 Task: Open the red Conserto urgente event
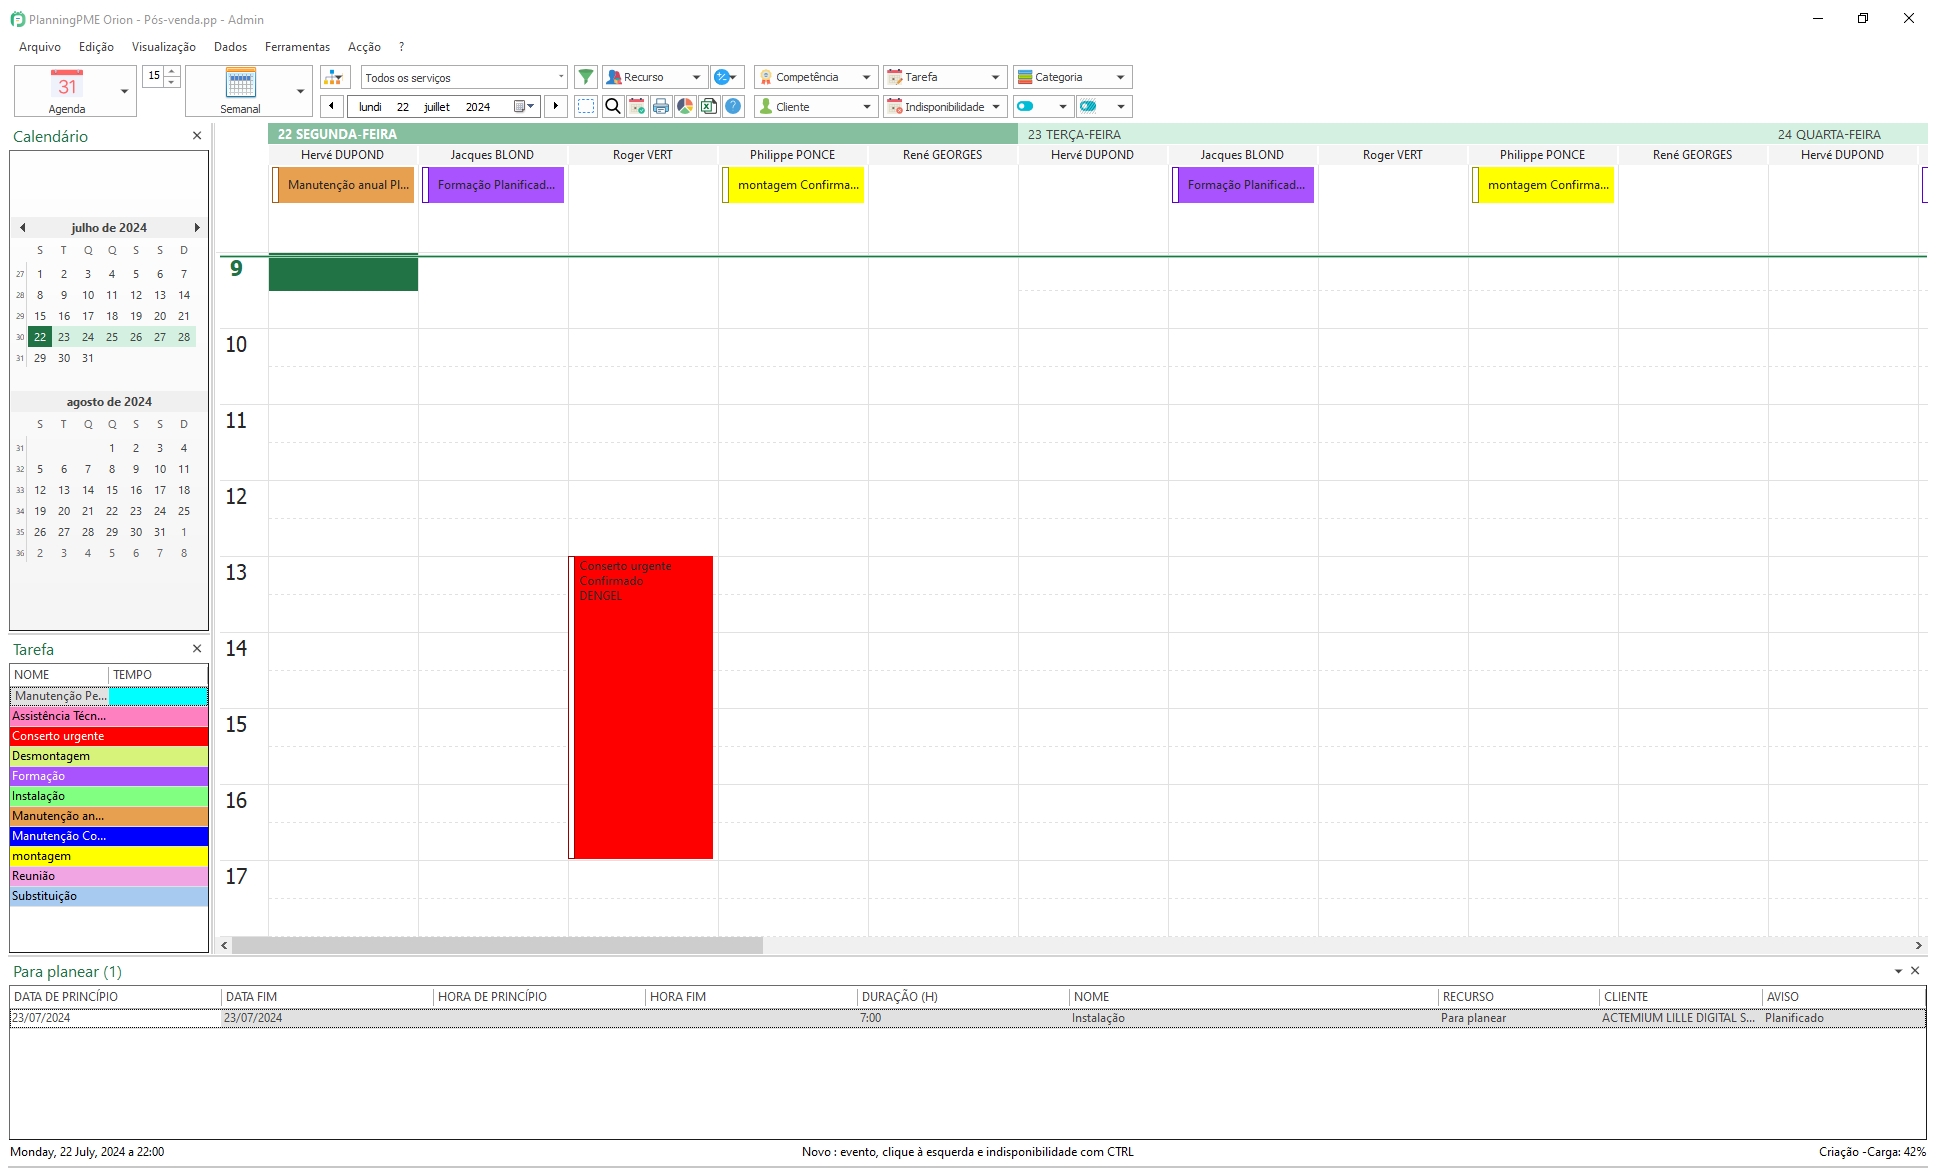click(x=641, y=707)
